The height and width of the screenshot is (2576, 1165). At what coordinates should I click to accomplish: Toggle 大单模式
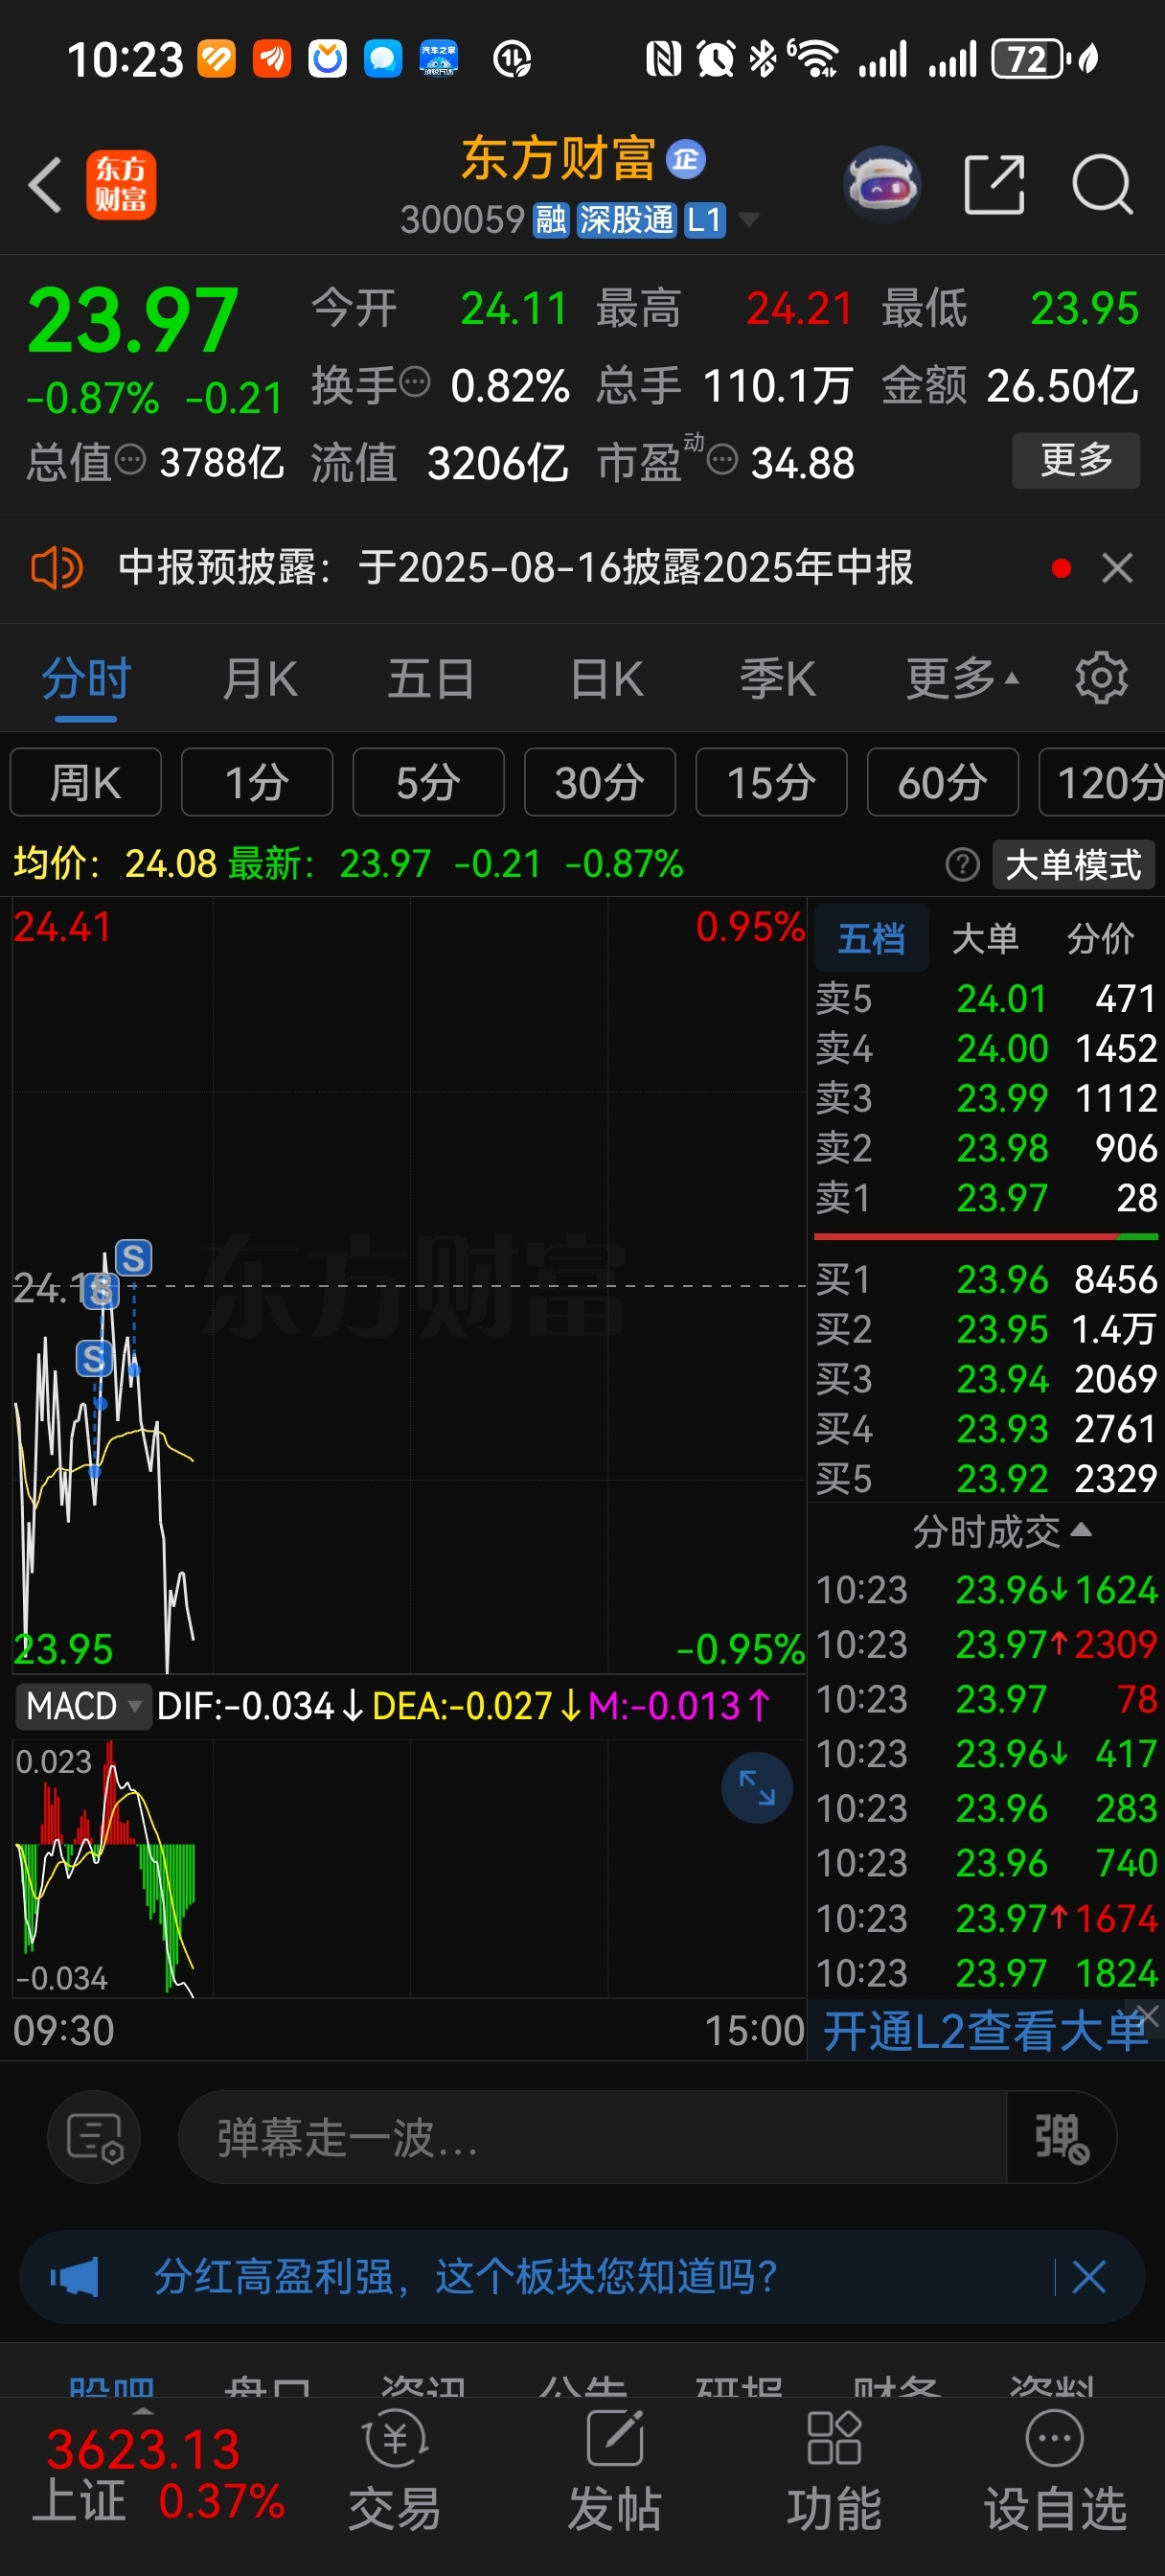point(1073,864)
